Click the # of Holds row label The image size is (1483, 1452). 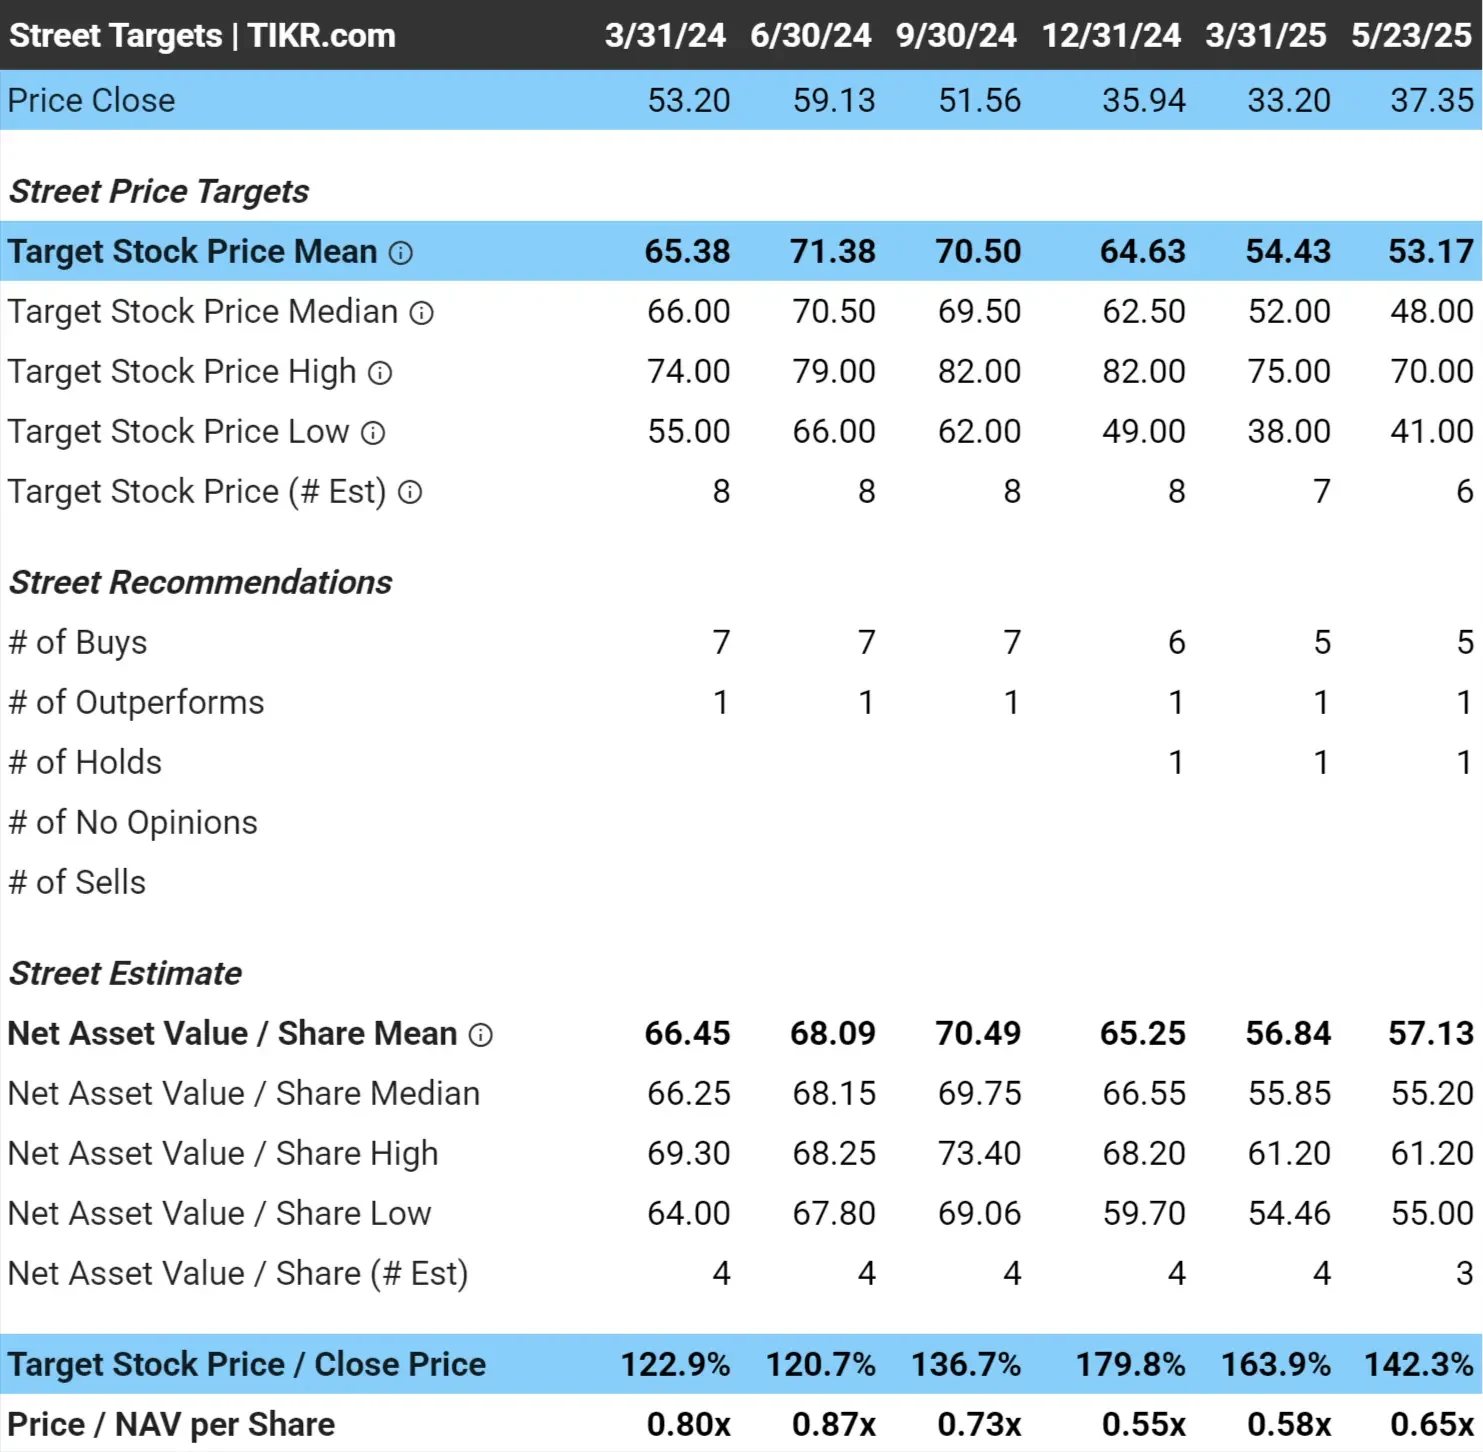point(85,762)
